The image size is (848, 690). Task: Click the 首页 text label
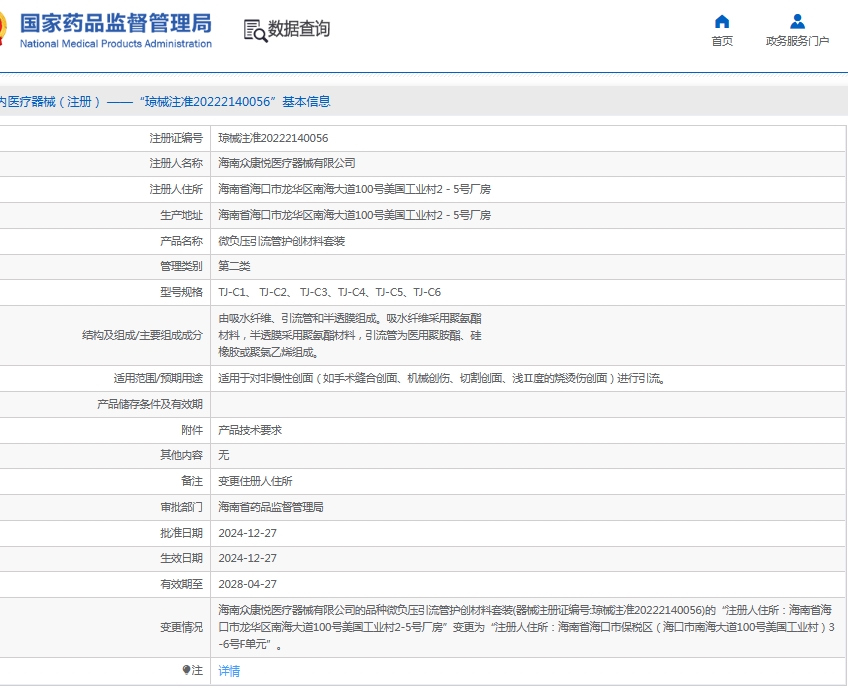[722, 41]
